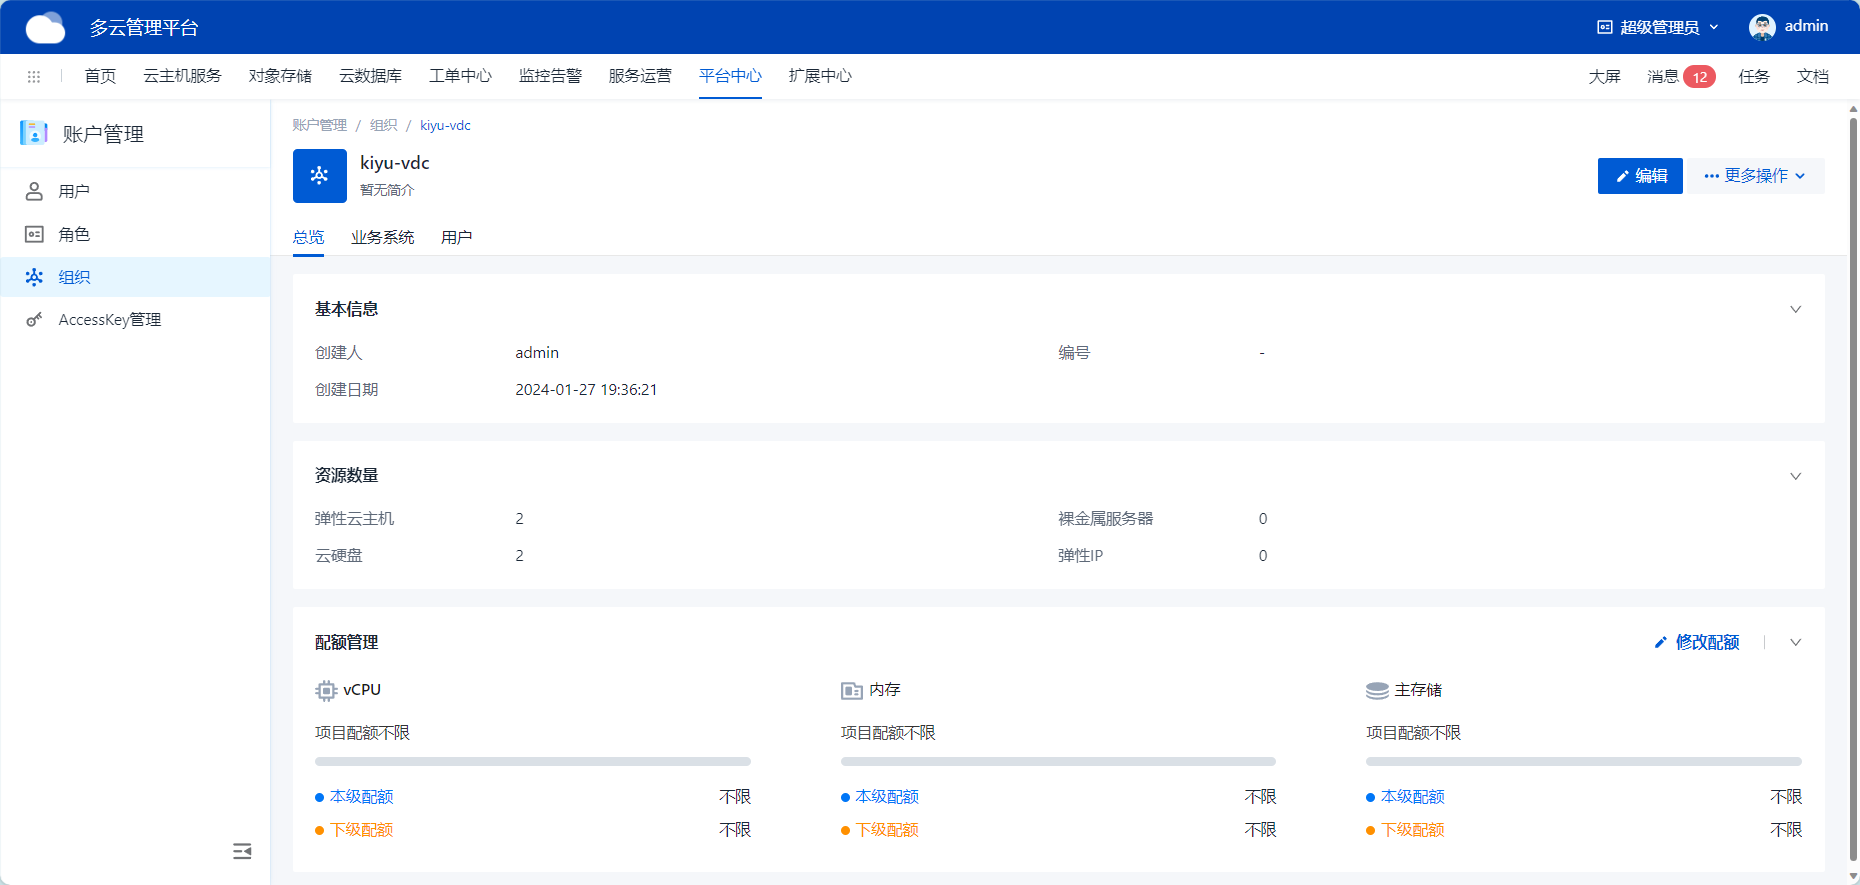
Task: Open 云主机服务 in the top menu
Action: 182,76
